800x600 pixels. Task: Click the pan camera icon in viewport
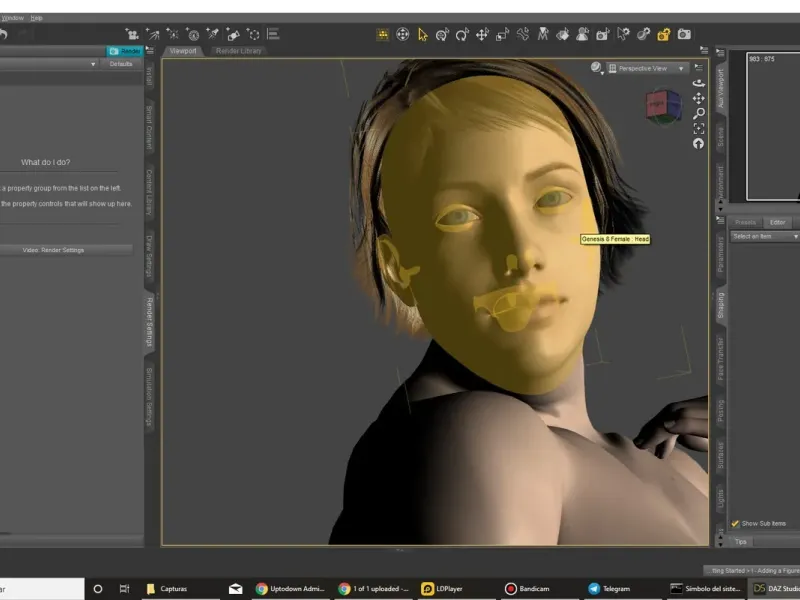[698, 99]
